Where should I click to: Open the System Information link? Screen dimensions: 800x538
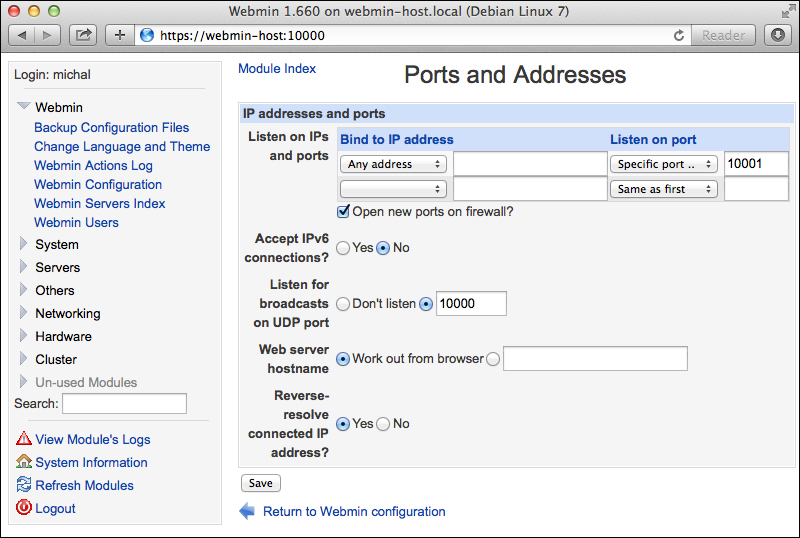click(91, 462)
